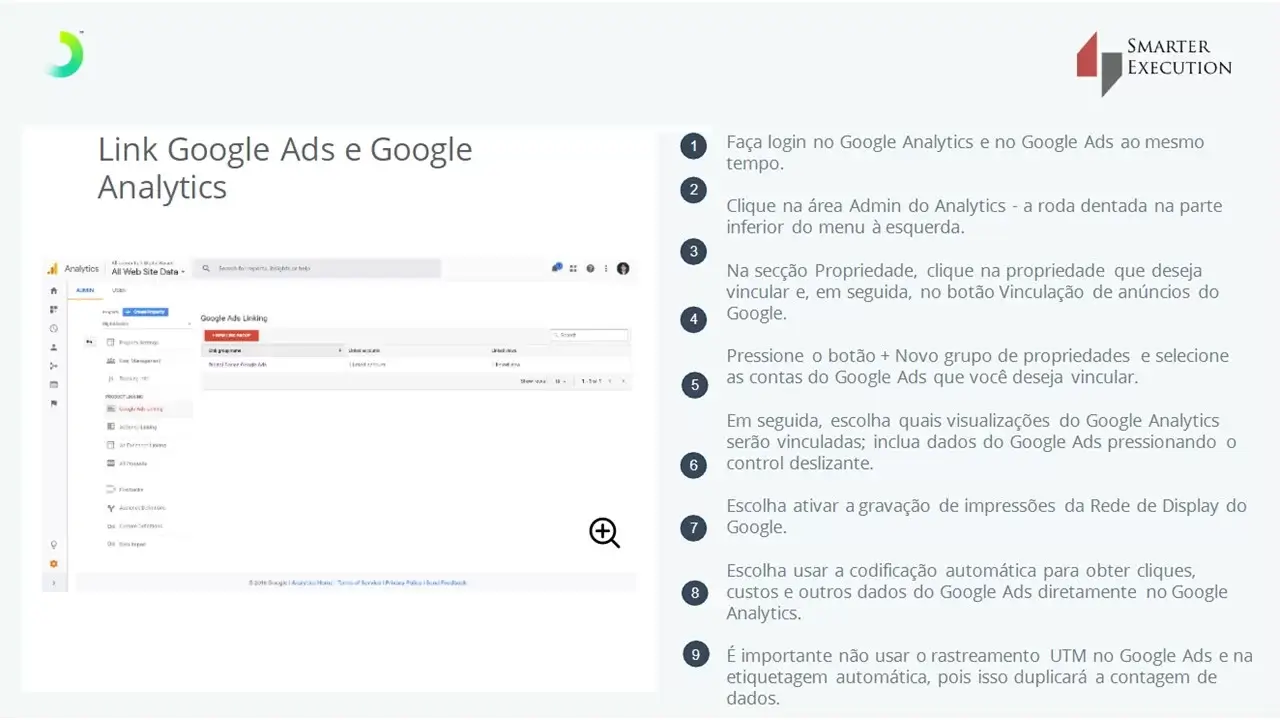
Task: Open the Realtime clock sidebar icon
Action: pos(54,328)
